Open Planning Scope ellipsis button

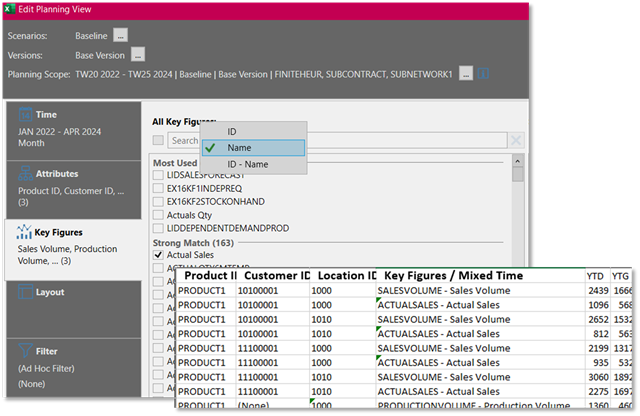(x=466, y=74)
